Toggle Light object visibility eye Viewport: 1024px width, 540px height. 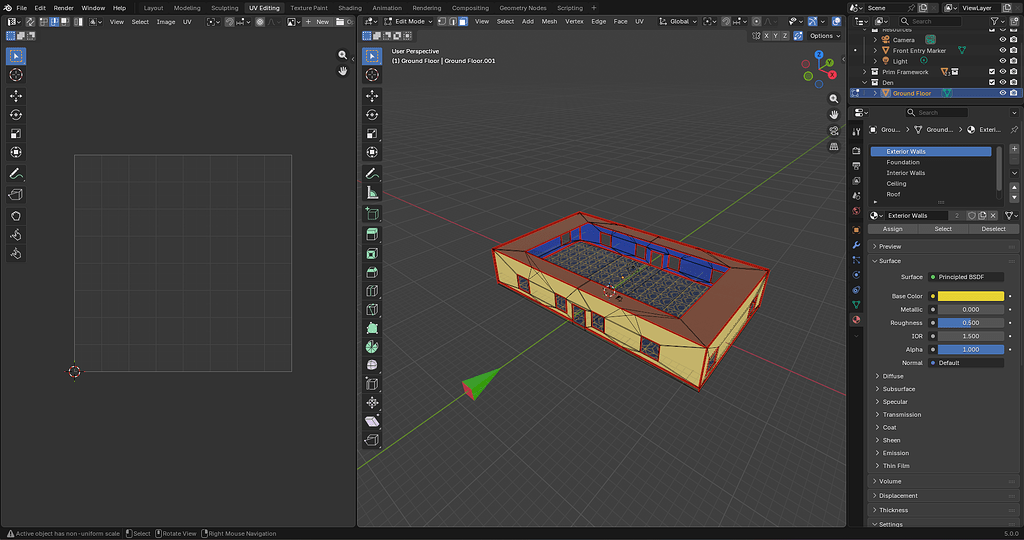pos(1002,61)
